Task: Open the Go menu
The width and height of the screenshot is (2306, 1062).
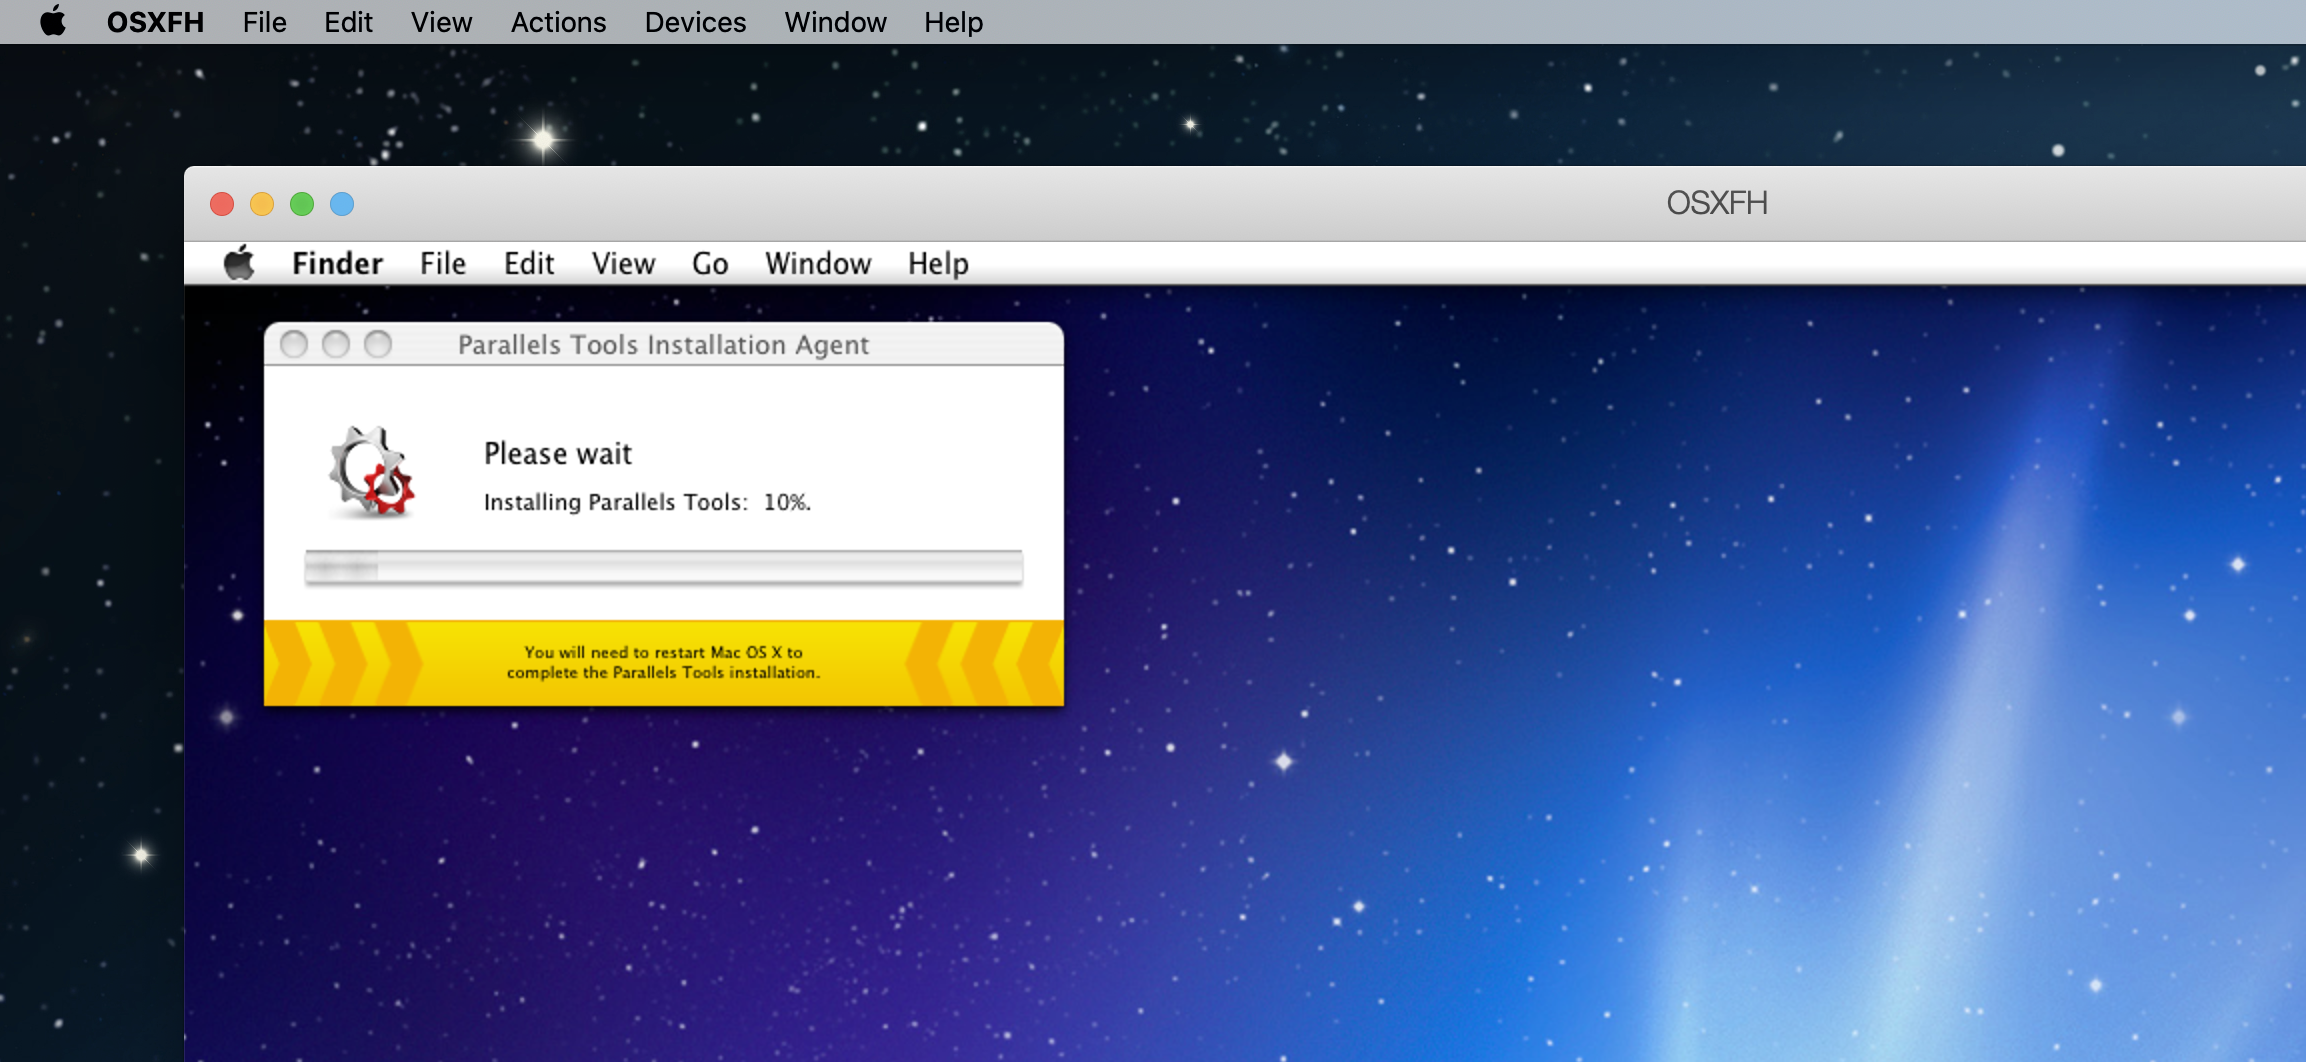Action: 710,263
